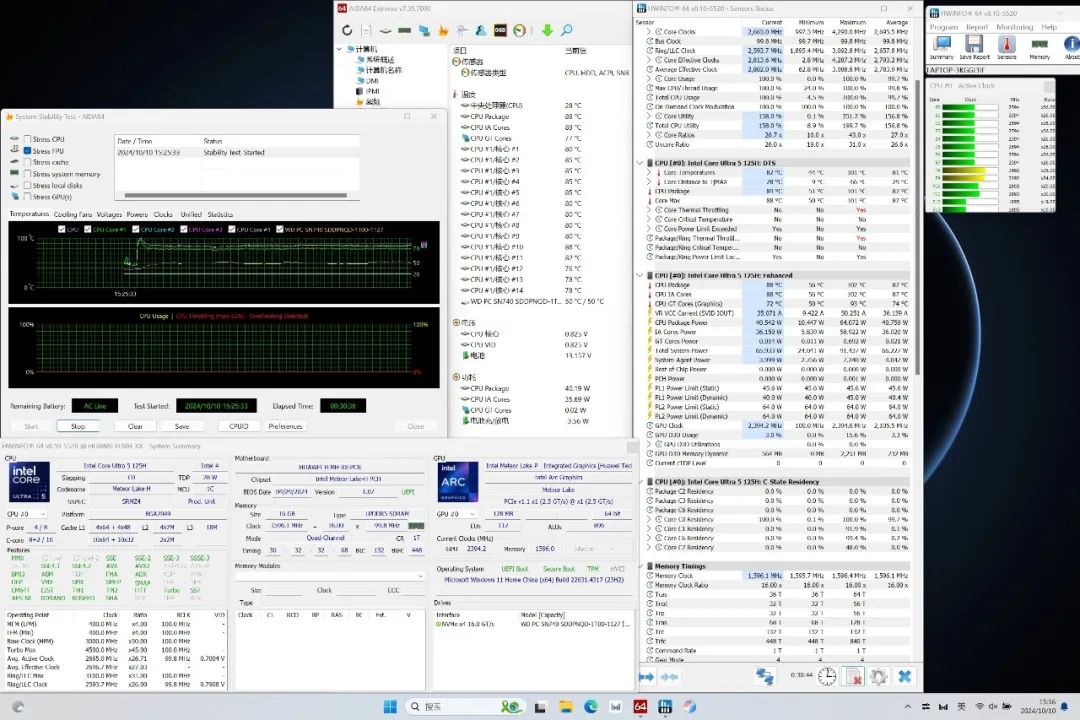Open File Explorer from the taskbar
The height and width of the screenshot is (720, 1080).
point(565,706)
